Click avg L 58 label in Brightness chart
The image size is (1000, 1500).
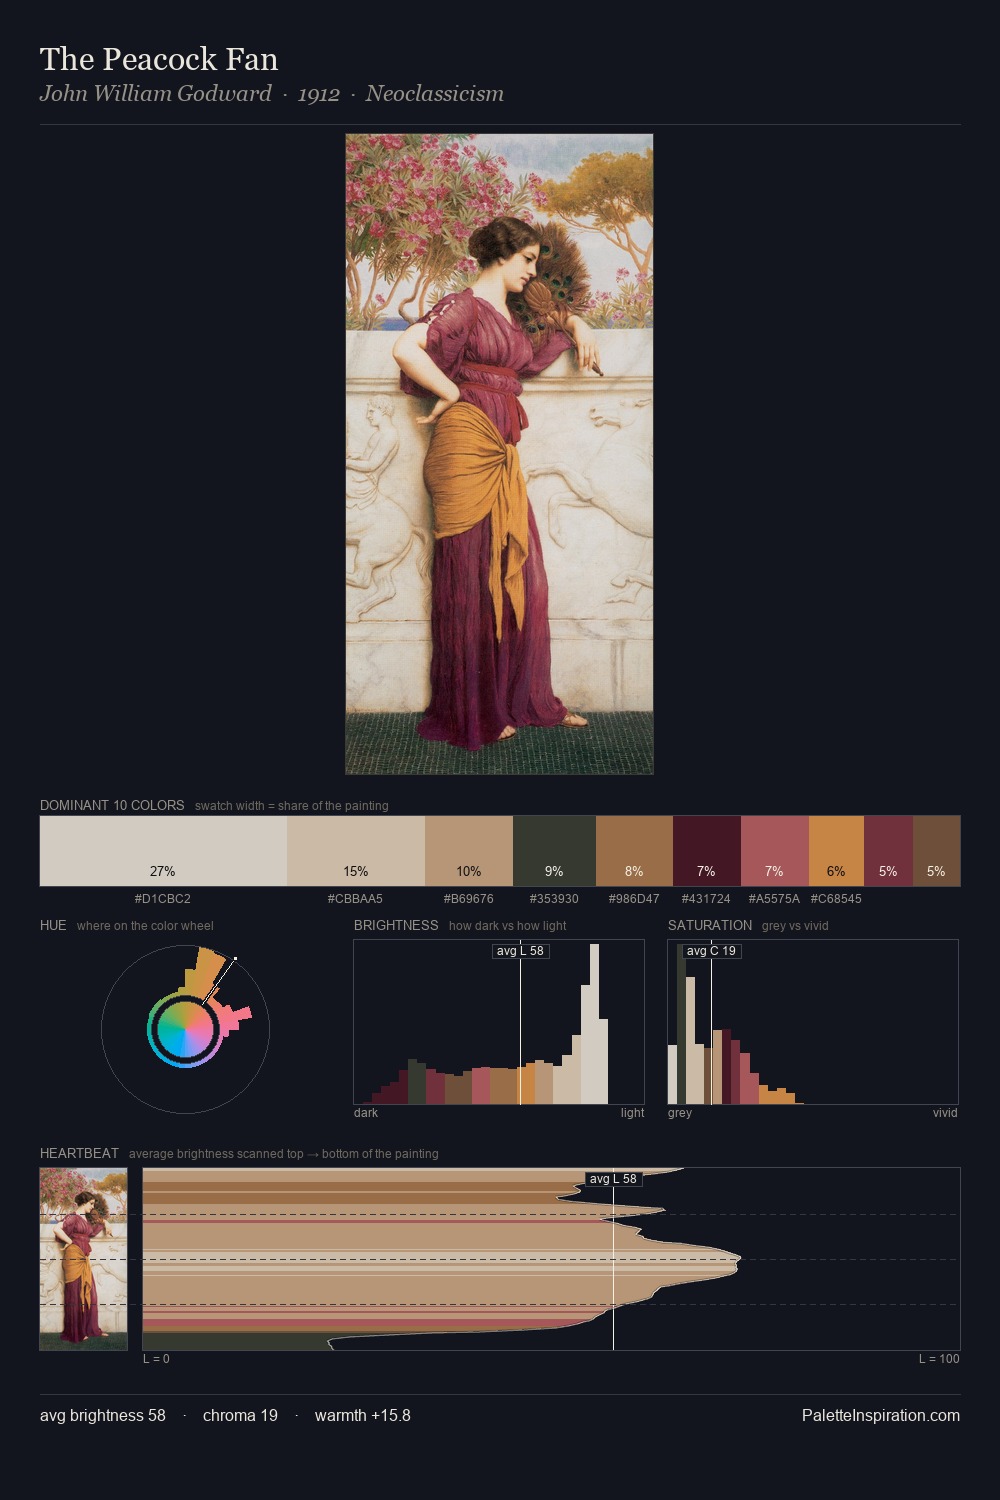521,951
